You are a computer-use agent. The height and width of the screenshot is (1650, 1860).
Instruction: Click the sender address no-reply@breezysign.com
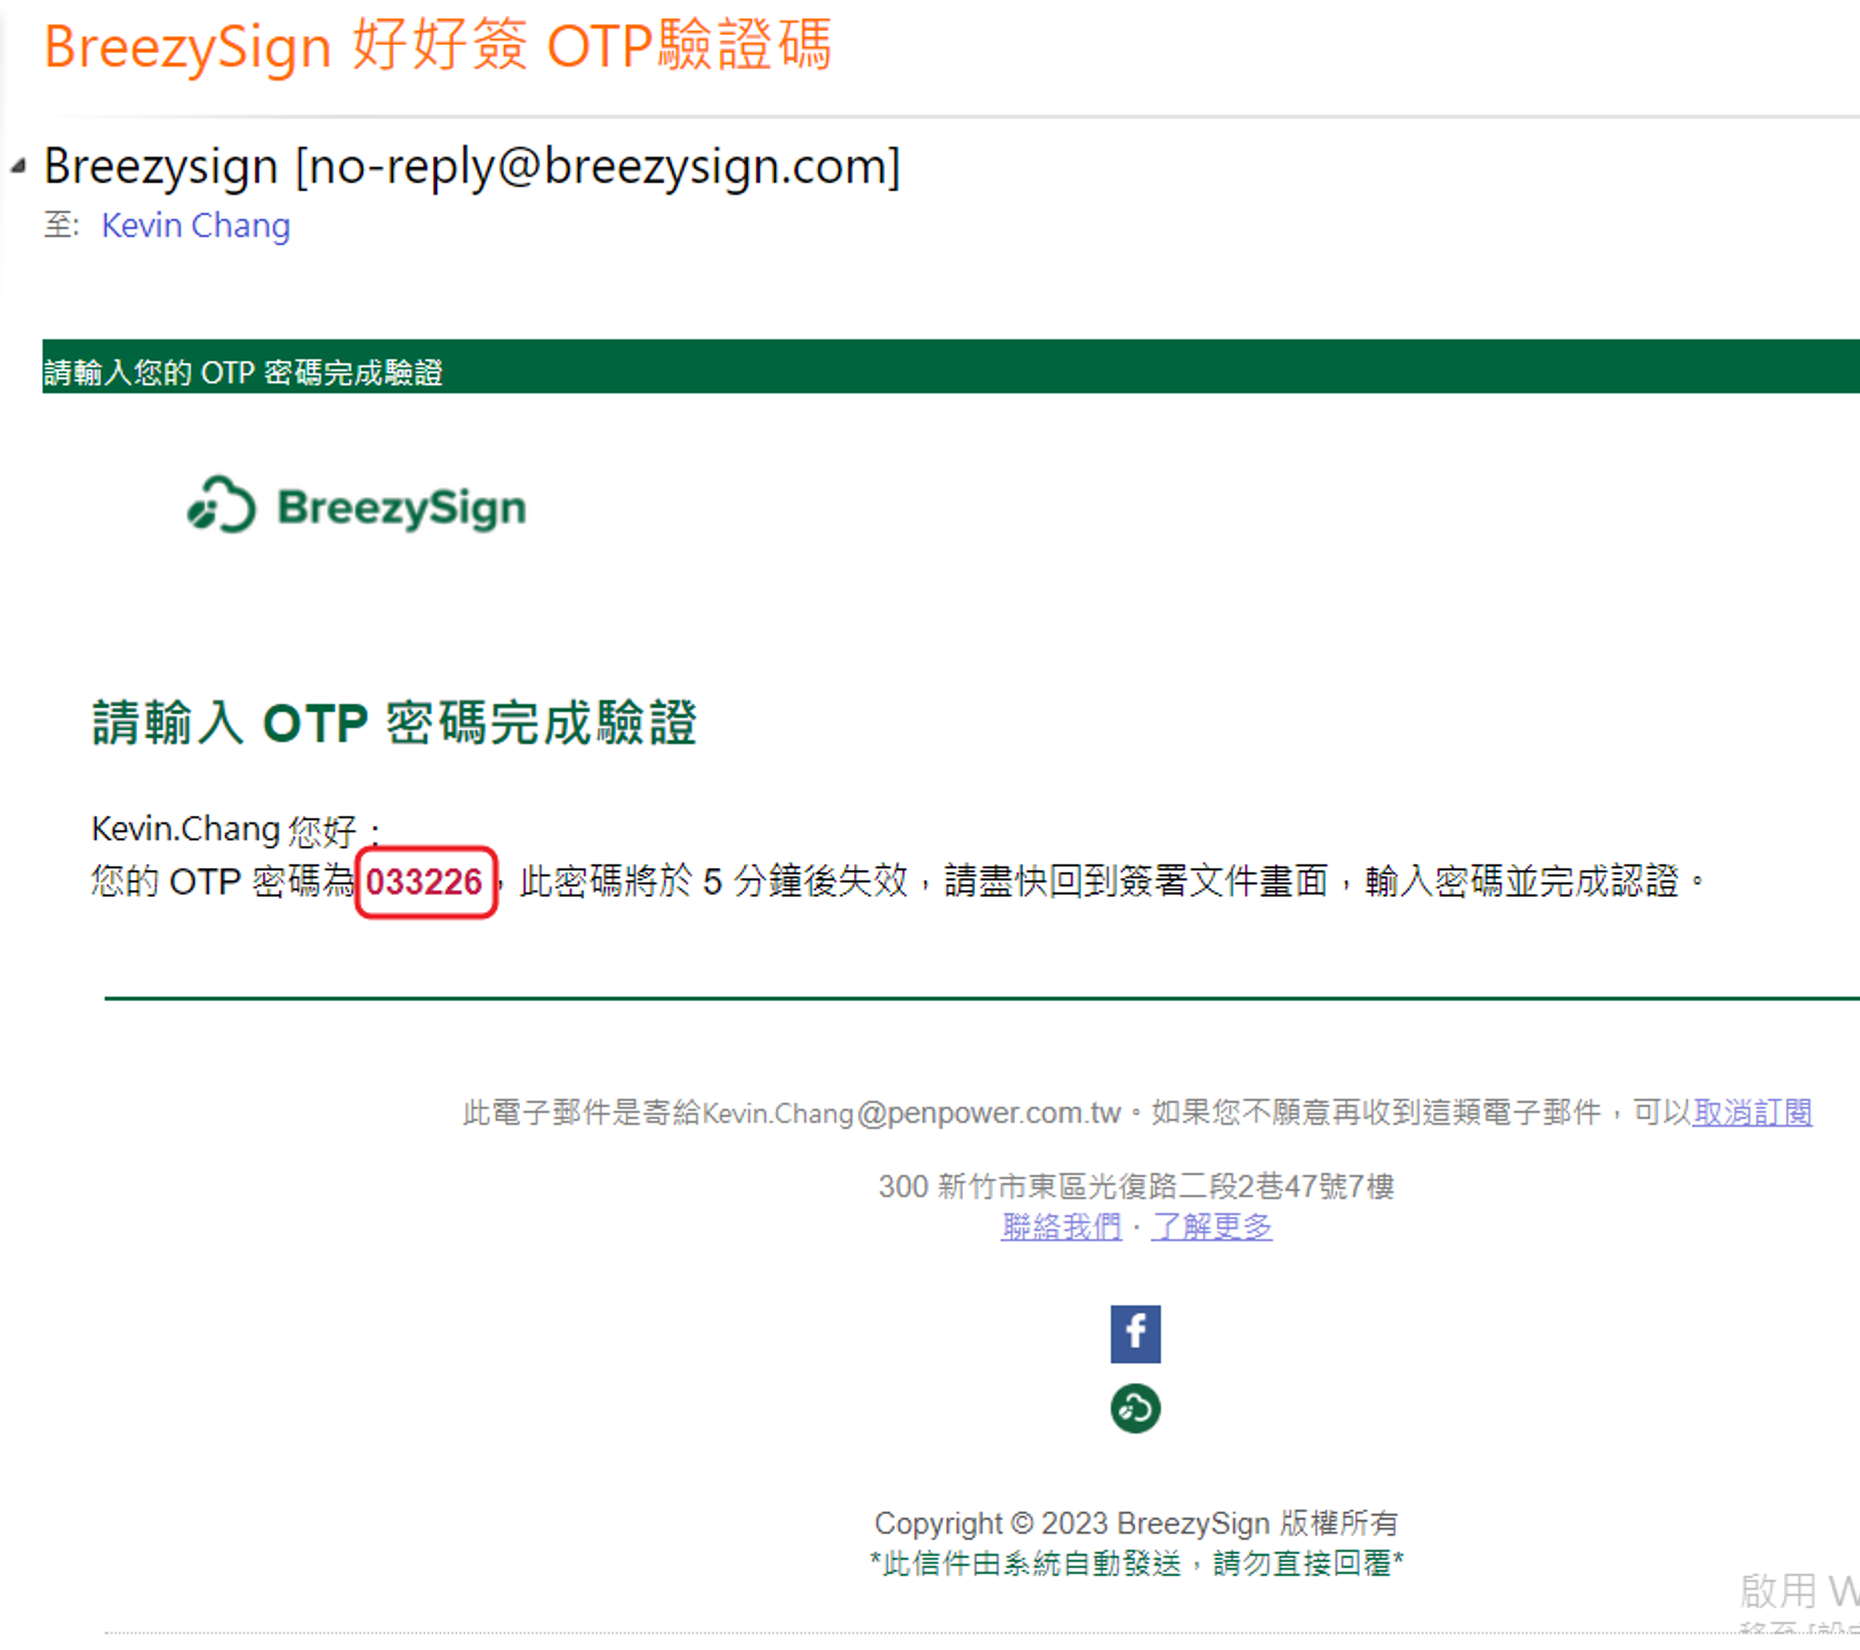click(598, 166)
